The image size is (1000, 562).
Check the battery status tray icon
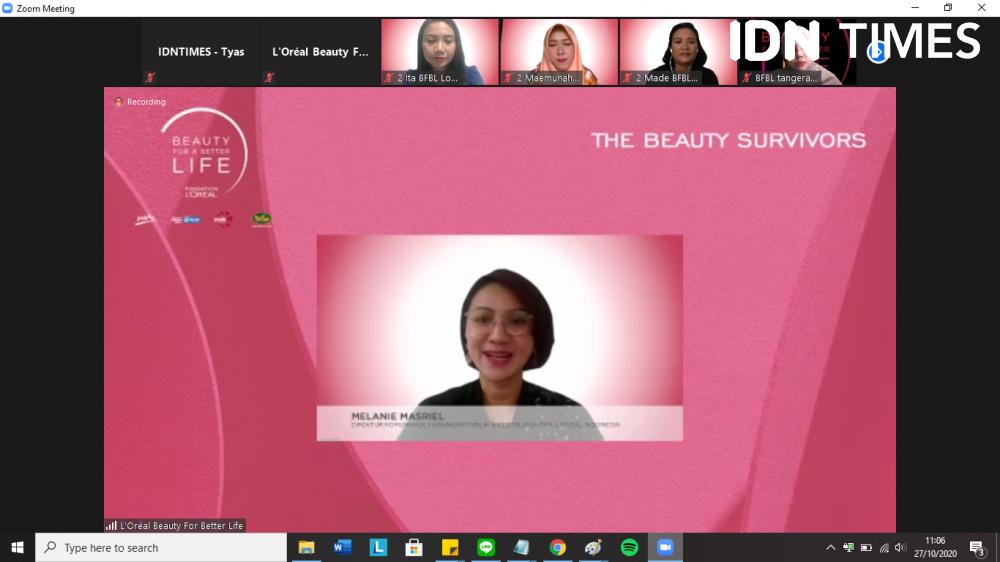pos(866,547)
